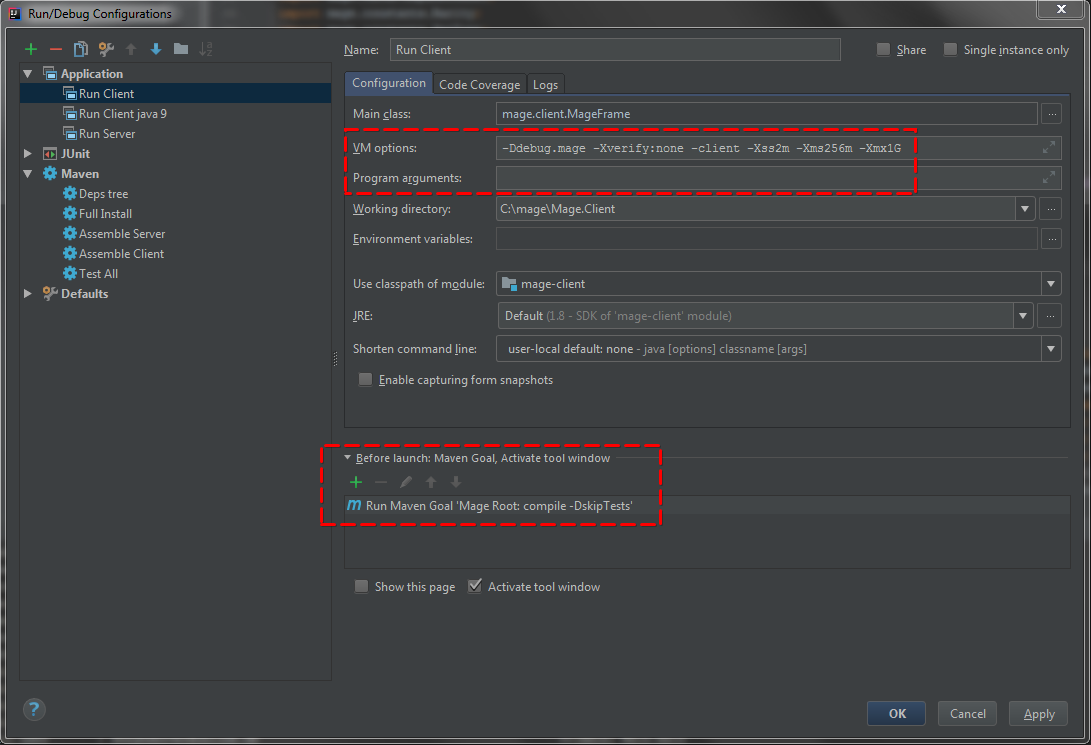Select the Full Install Maven configuration

tap(175, 214)
